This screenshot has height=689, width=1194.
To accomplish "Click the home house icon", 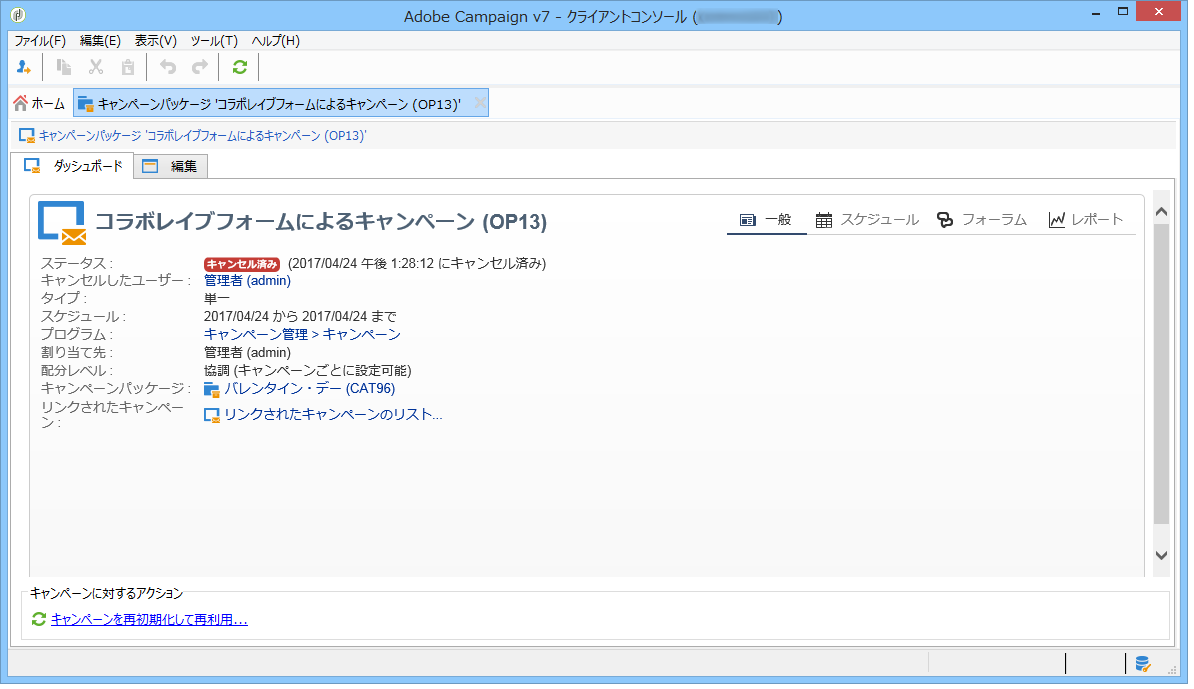I will 21,103.
